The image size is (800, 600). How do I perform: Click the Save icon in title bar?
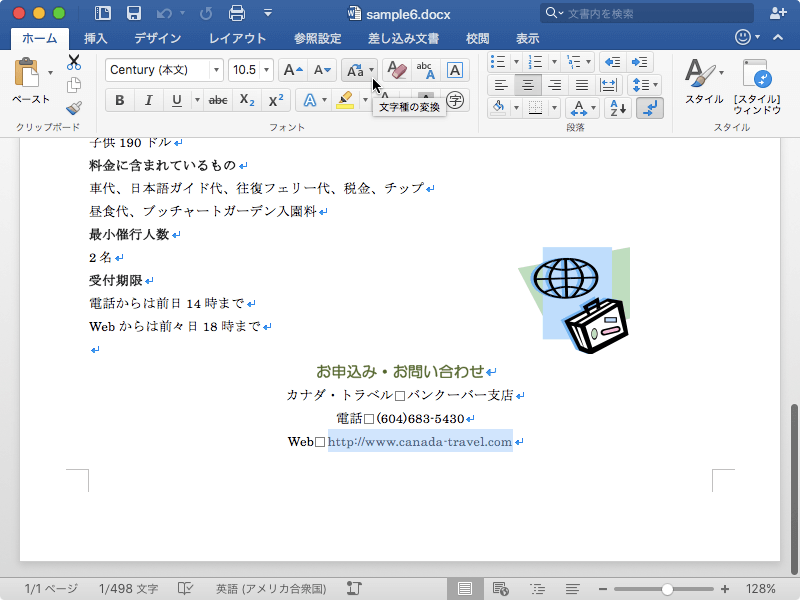click(133, 13)
